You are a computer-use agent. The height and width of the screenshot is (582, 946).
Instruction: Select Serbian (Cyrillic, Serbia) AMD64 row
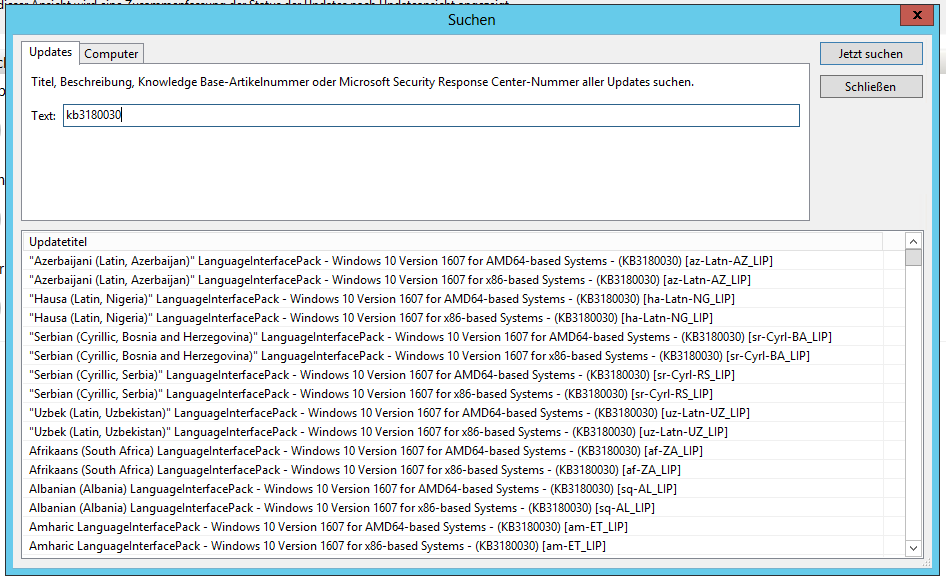point(382,375)
